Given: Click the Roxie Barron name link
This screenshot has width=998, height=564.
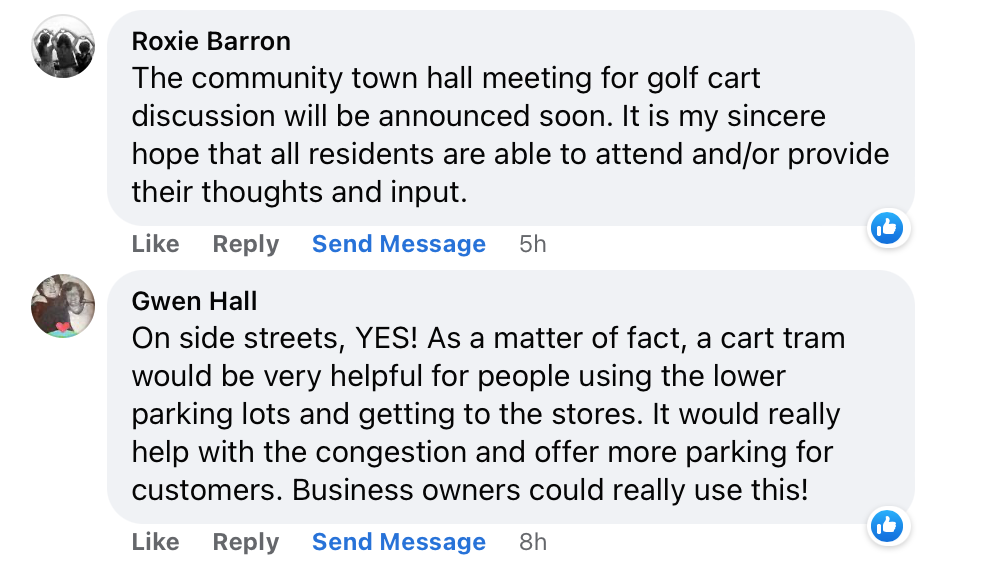Looking at the screenshot, I should tap(211, 41).
